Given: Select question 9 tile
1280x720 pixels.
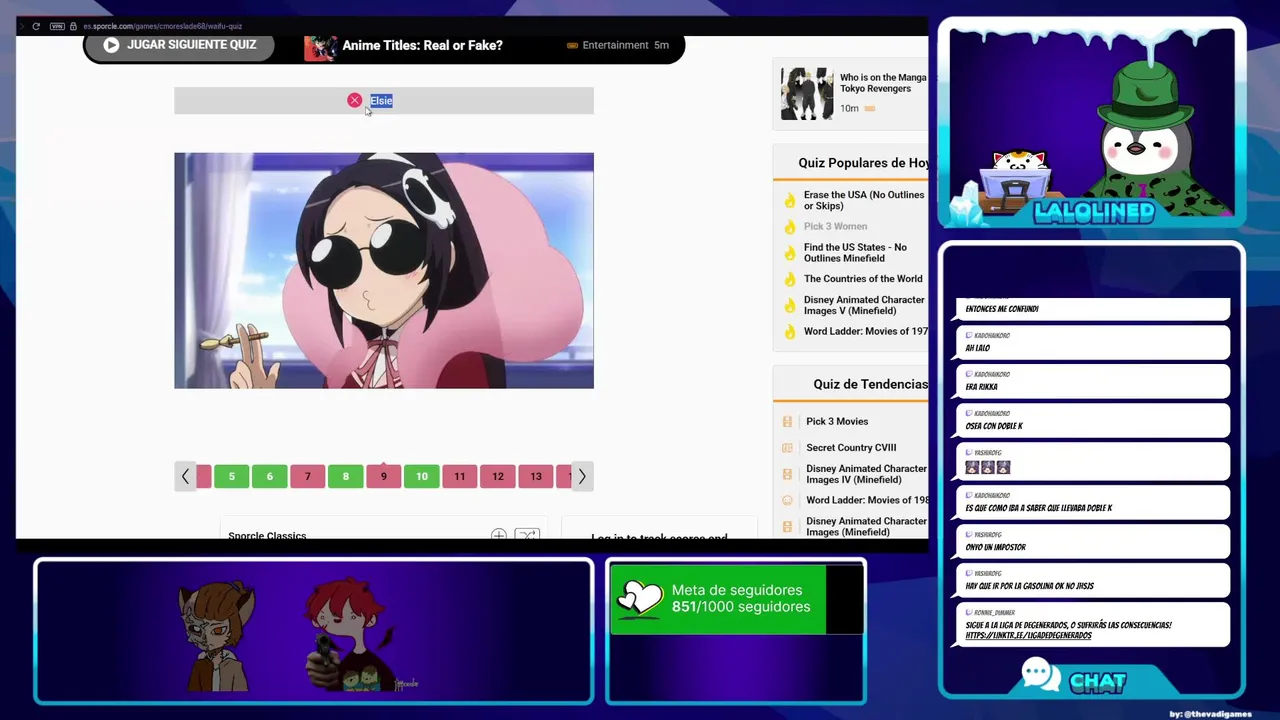Looking at the screenshot, I should tap(383, 477).
